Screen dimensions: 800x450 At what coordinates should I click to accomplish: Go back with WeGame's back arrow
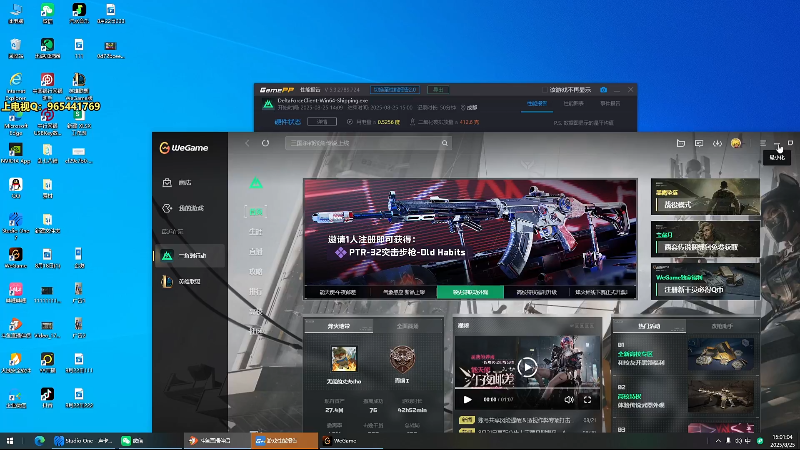tap(247, 143)
